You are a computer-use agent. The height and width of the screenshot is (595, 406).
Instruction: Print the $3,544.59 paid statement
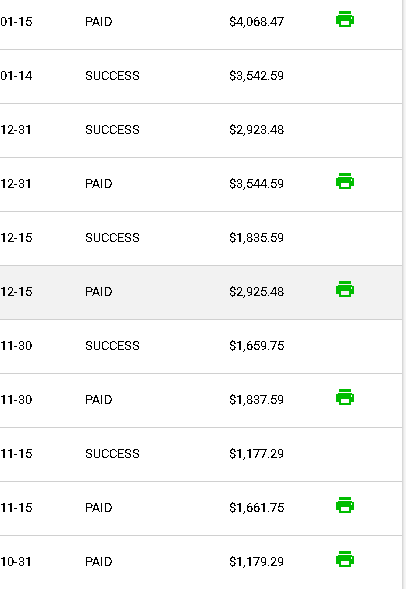[345, 181]
